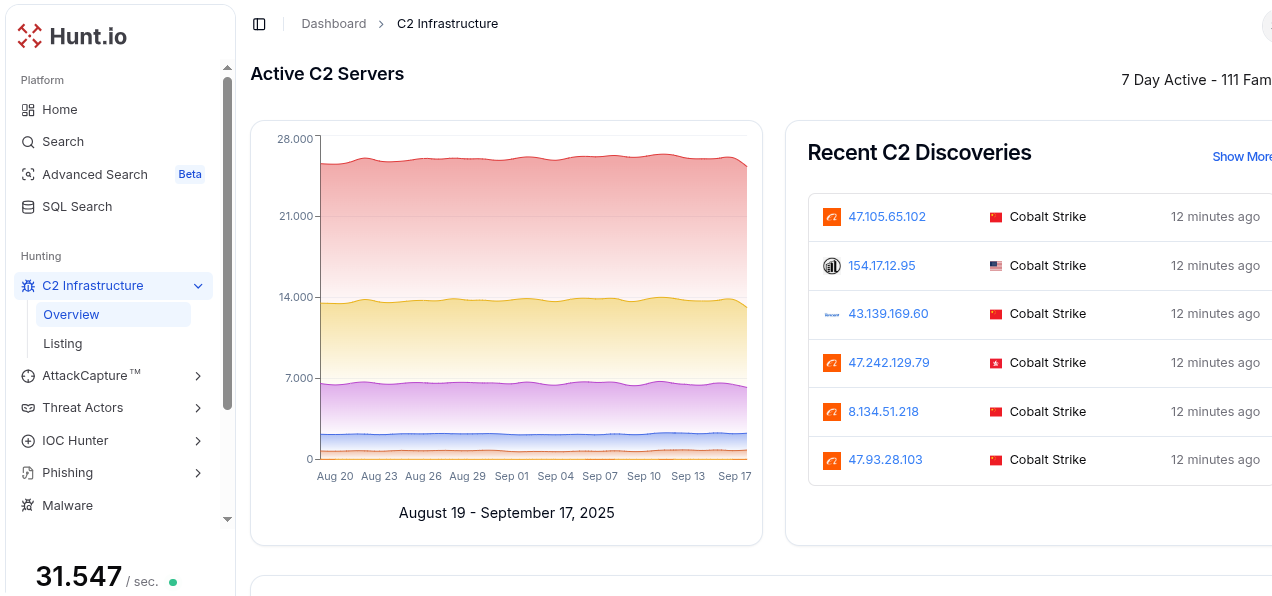Select the Listing menu item
Screen dimensions: 1272x596
tap(62, 344)
